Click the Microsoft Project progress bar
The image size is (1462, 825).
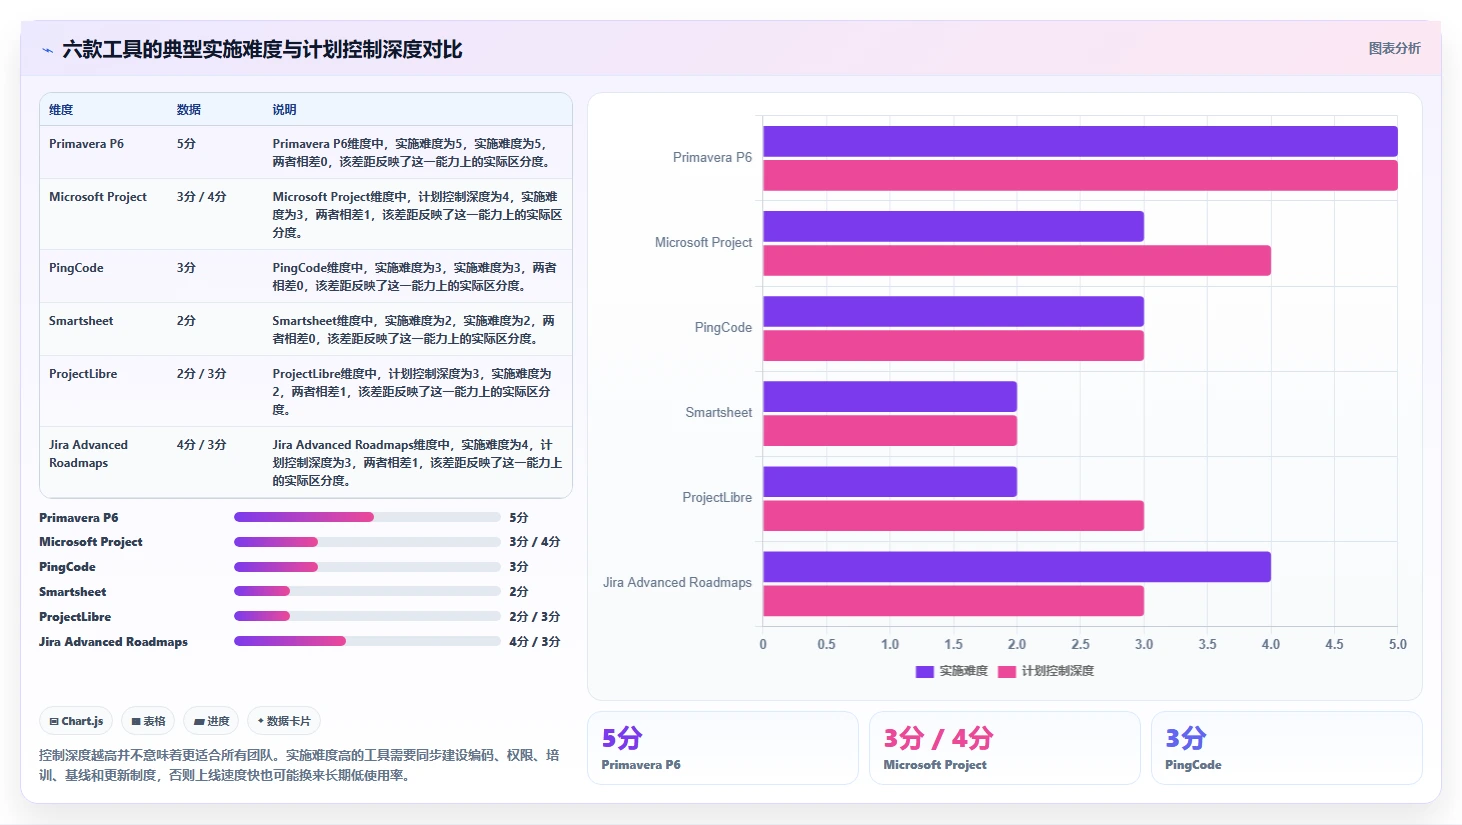(367, 542)
